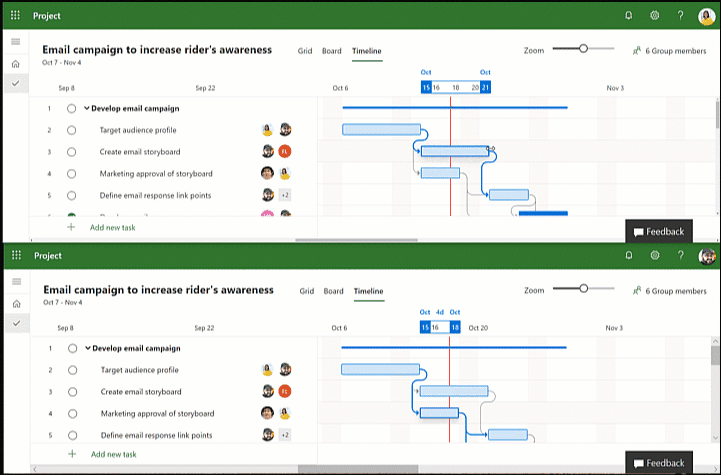Viewport: 721px width, 475px height.
Task: Click orange FL assignee avatar in top window
Action: (x=285, y=151)
